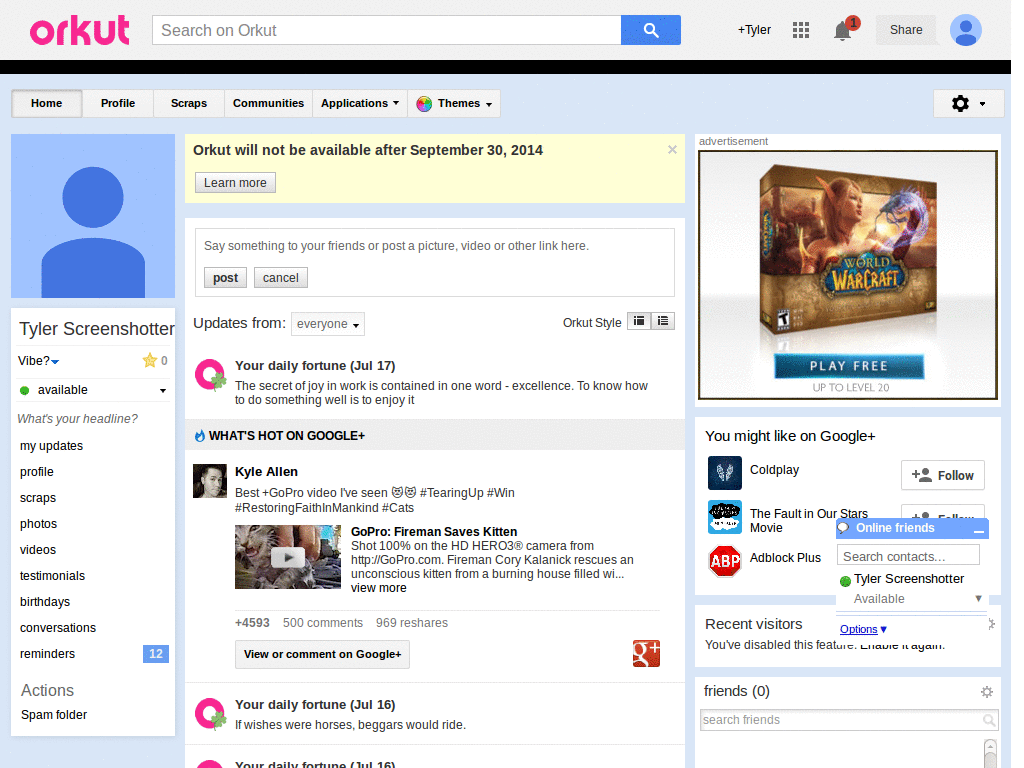
Task: Click View or comment on Google+
Action: tap(322, 654)
